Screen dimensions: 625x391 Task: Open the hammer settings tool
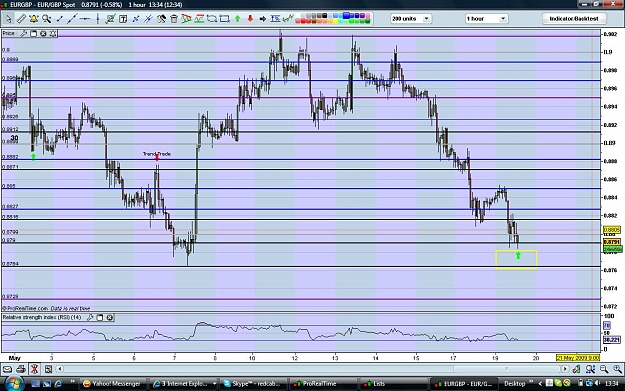[161, 19]
